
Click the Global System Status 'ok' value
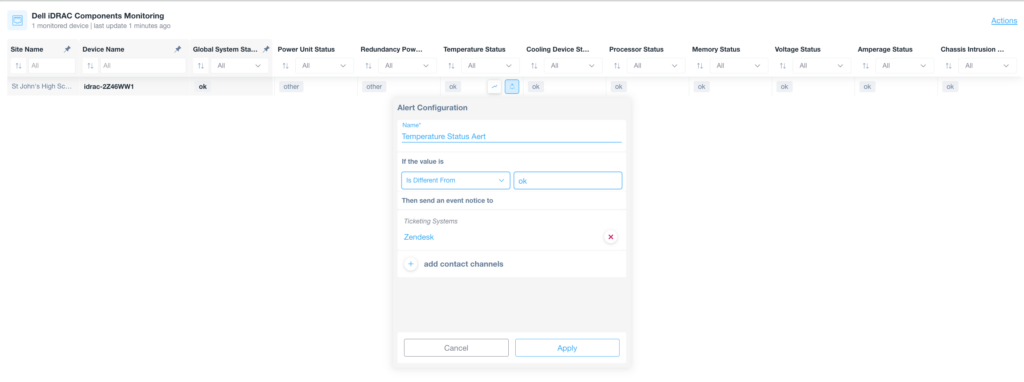[202, 86]
